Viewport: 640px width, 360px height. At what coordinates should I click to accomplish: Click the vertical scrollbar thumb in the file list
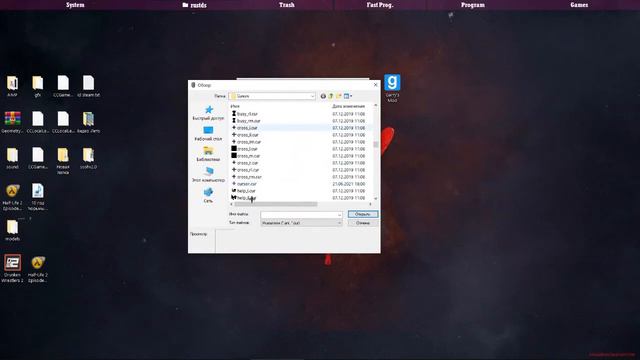pos(376,144)
